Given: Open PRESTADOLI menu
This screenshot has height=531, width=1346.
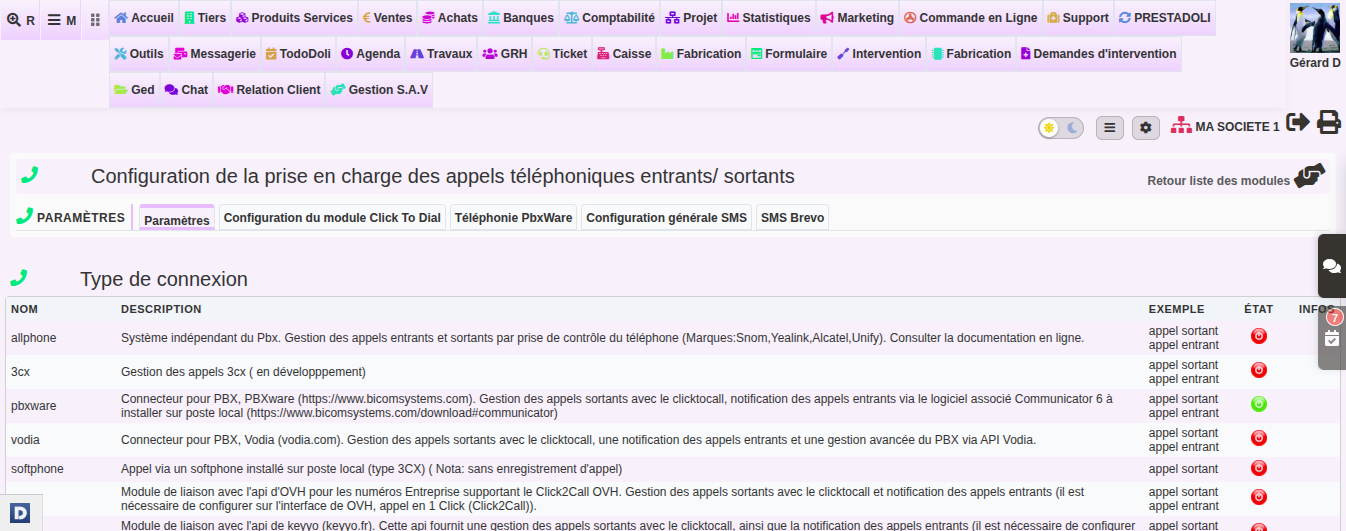Looking at the screenshot, I should [x=1165, y=18].
